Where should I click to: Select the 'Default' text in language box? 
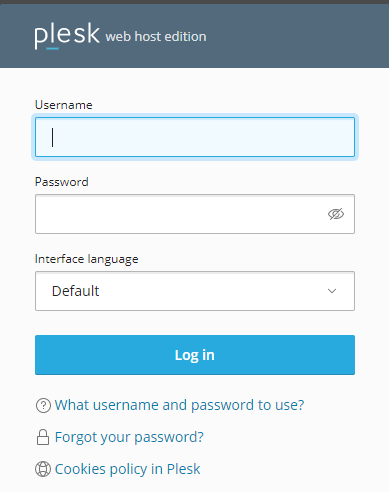point(75,291)
